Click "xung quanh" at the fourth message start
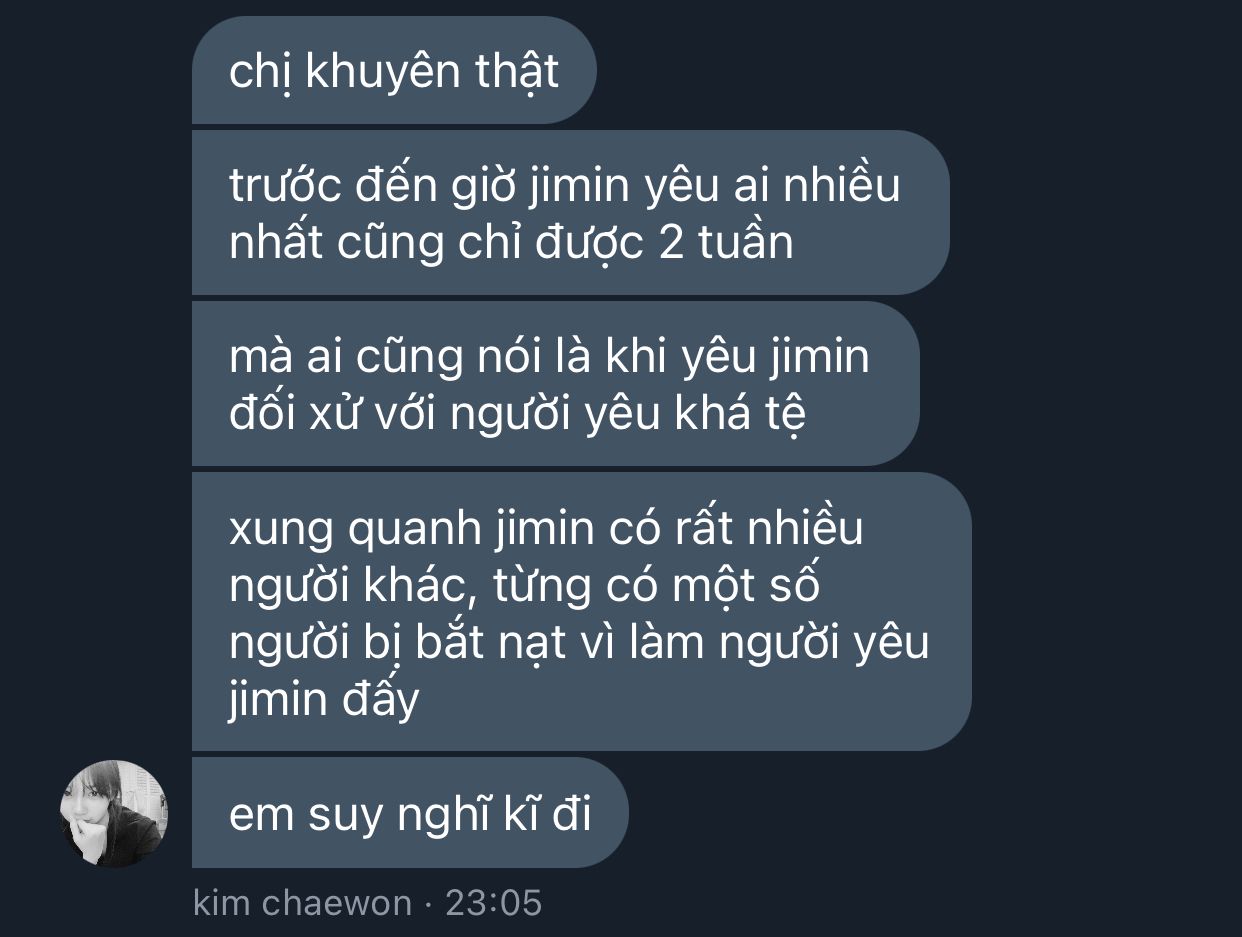1242x937 pixels. (x=355, y=528)
